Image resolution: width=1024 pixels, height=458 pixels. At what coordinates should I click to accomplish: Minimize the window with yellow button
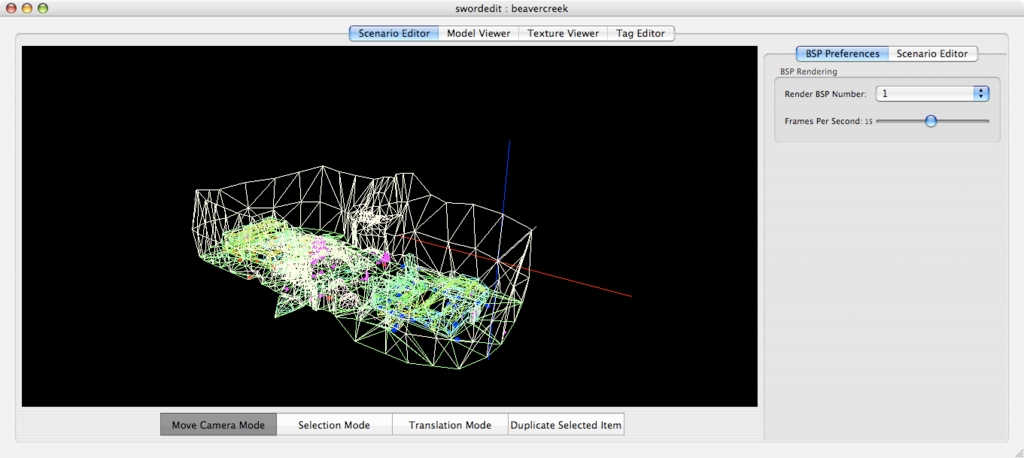[x=27, y=8]
